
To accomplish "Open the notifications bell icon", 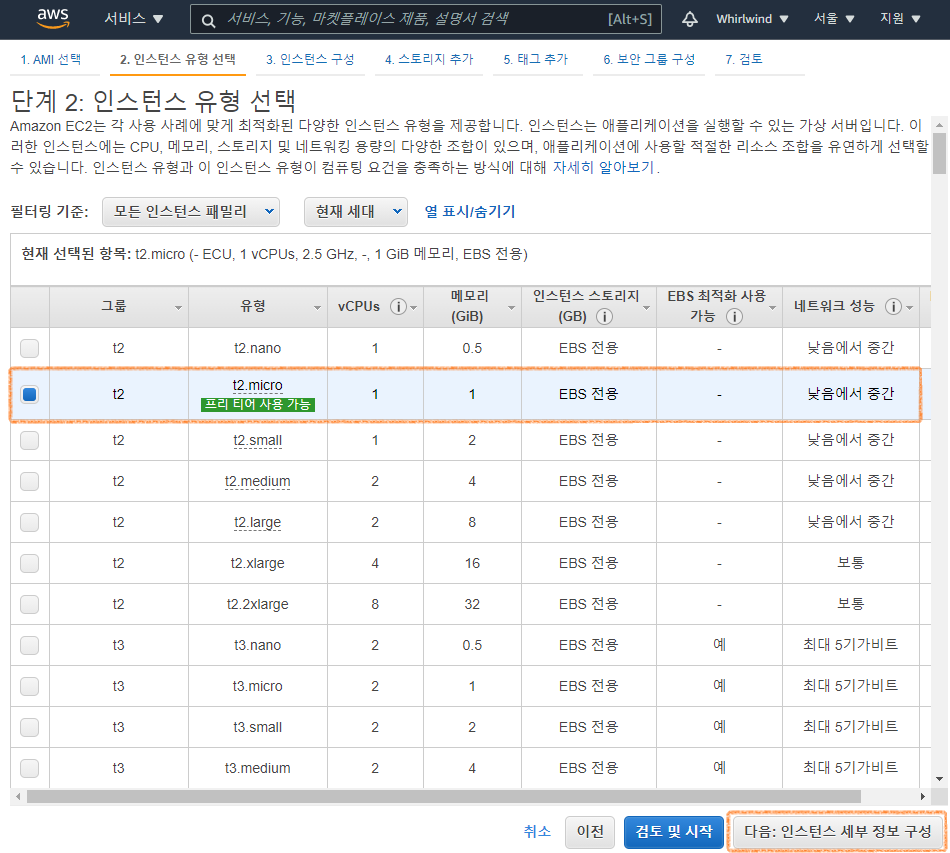I will pos(689,19).
